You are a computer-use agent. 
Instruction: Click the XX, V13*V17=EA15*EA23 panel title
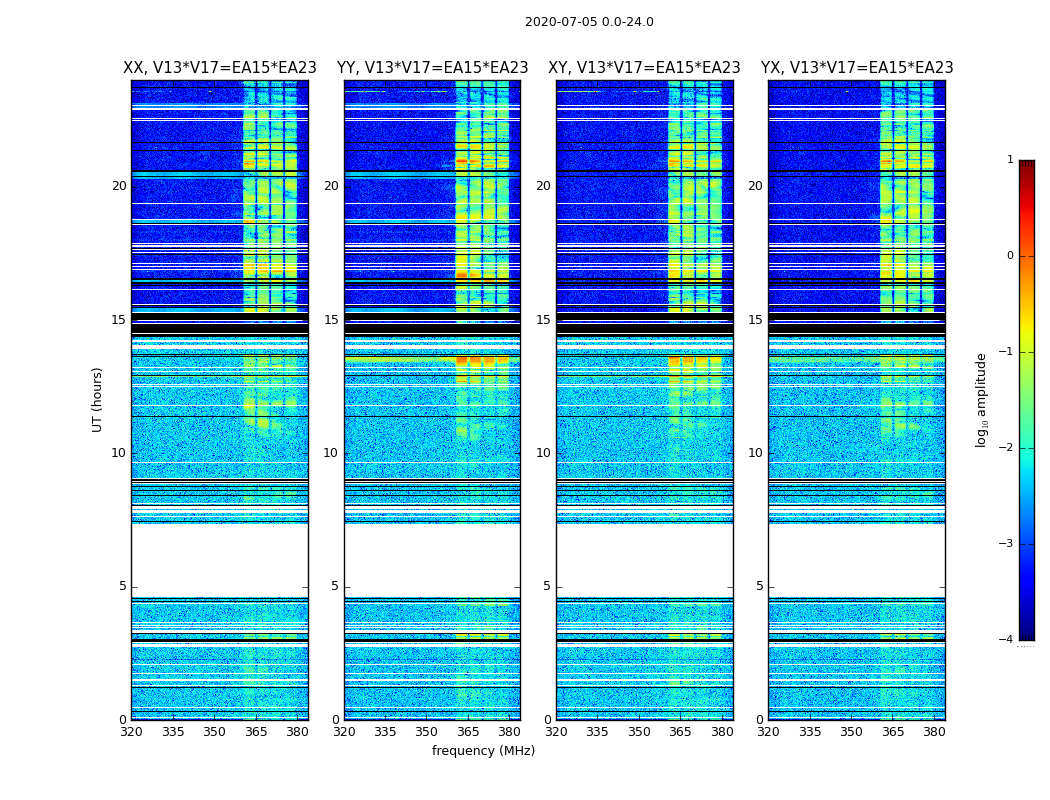tap(220, 68)
